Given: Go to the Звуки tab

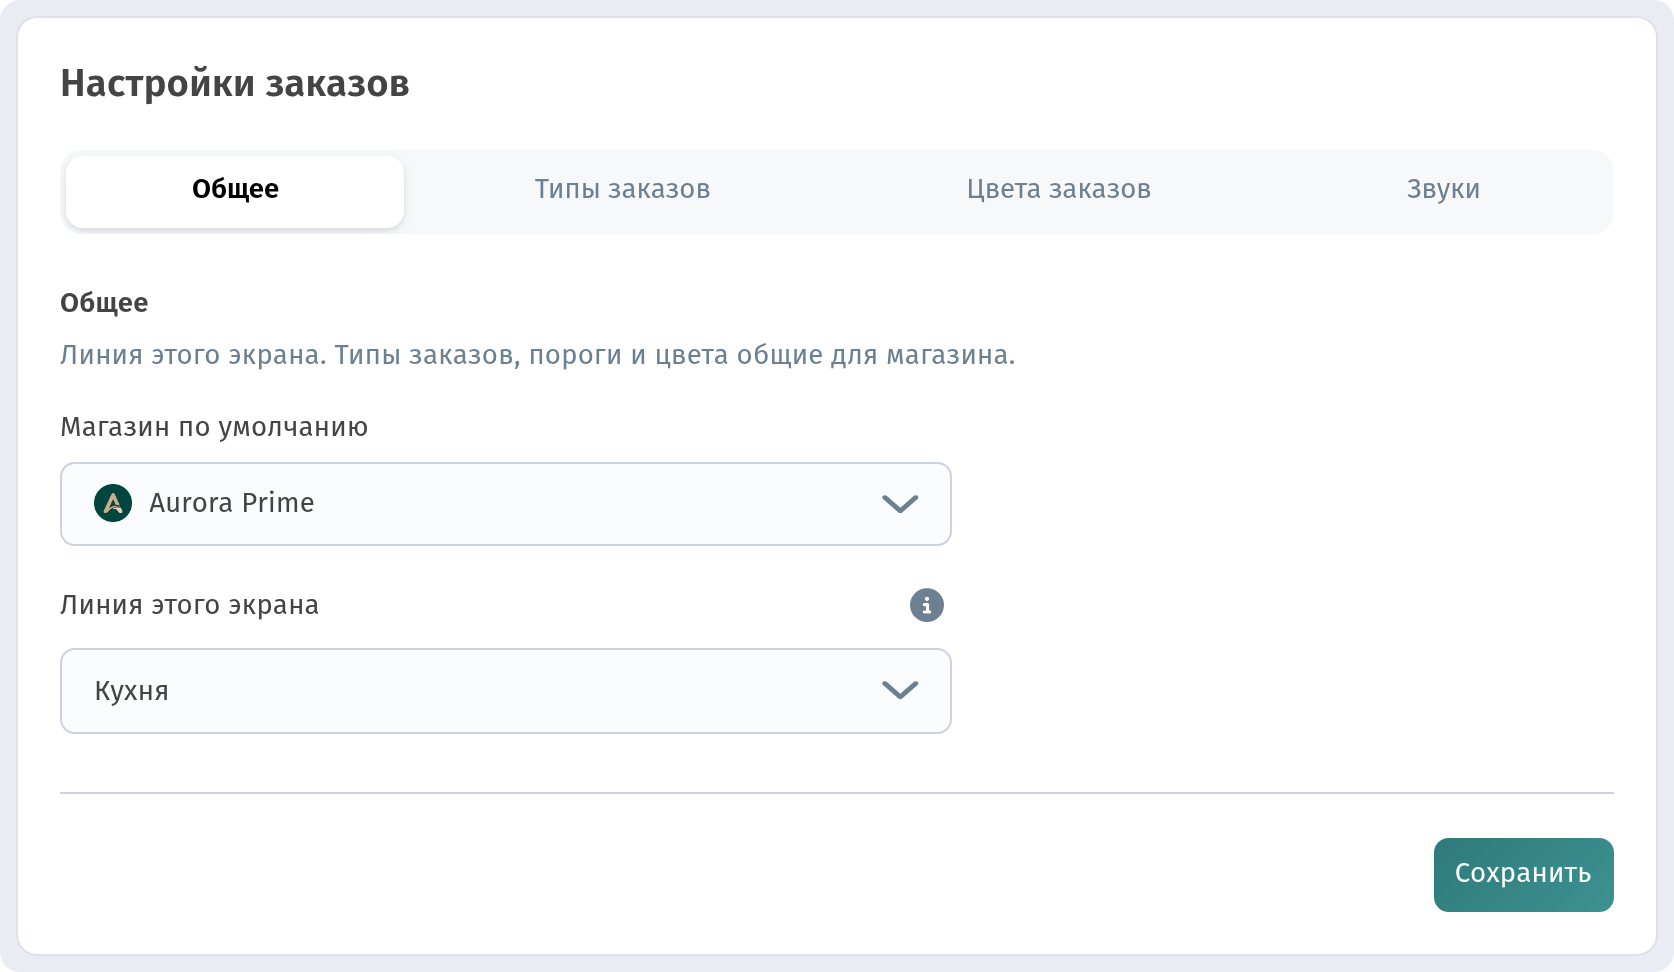Looking at the screenshot, I should point(1443,190).
